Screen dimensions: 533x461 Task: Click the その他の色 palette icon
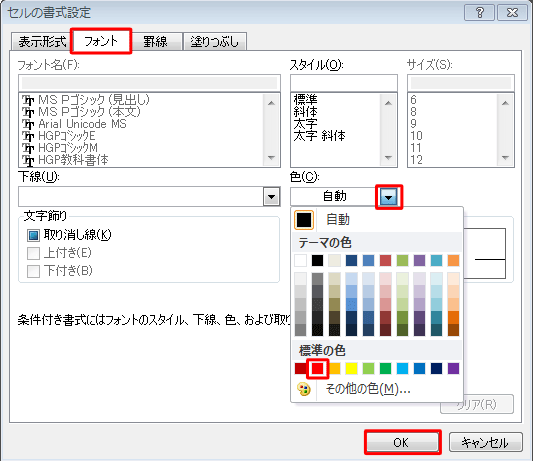click(304, 389)
